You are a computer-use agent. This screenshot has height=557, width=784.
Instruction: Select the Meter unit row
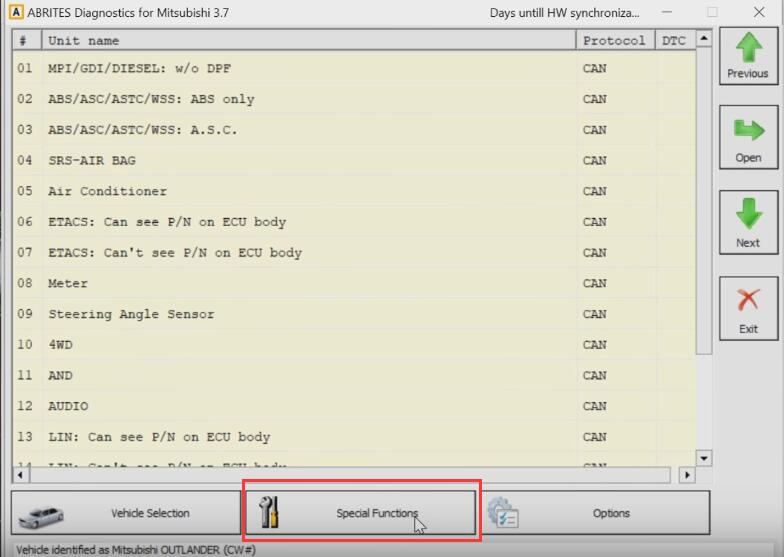pos(354,284)
